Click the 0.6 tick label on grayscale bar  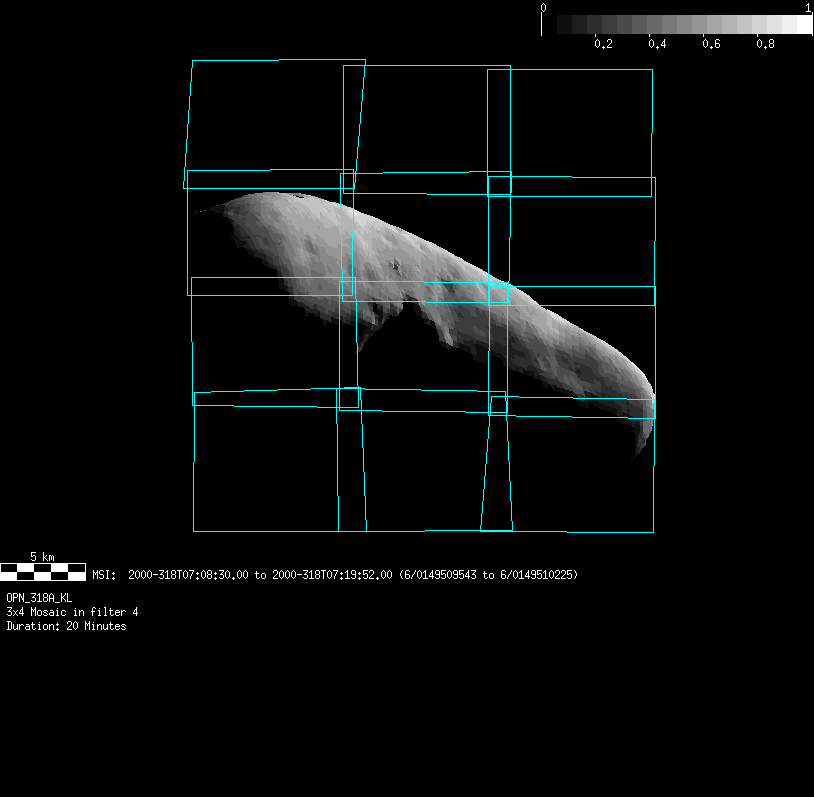(x=711, y=44)
